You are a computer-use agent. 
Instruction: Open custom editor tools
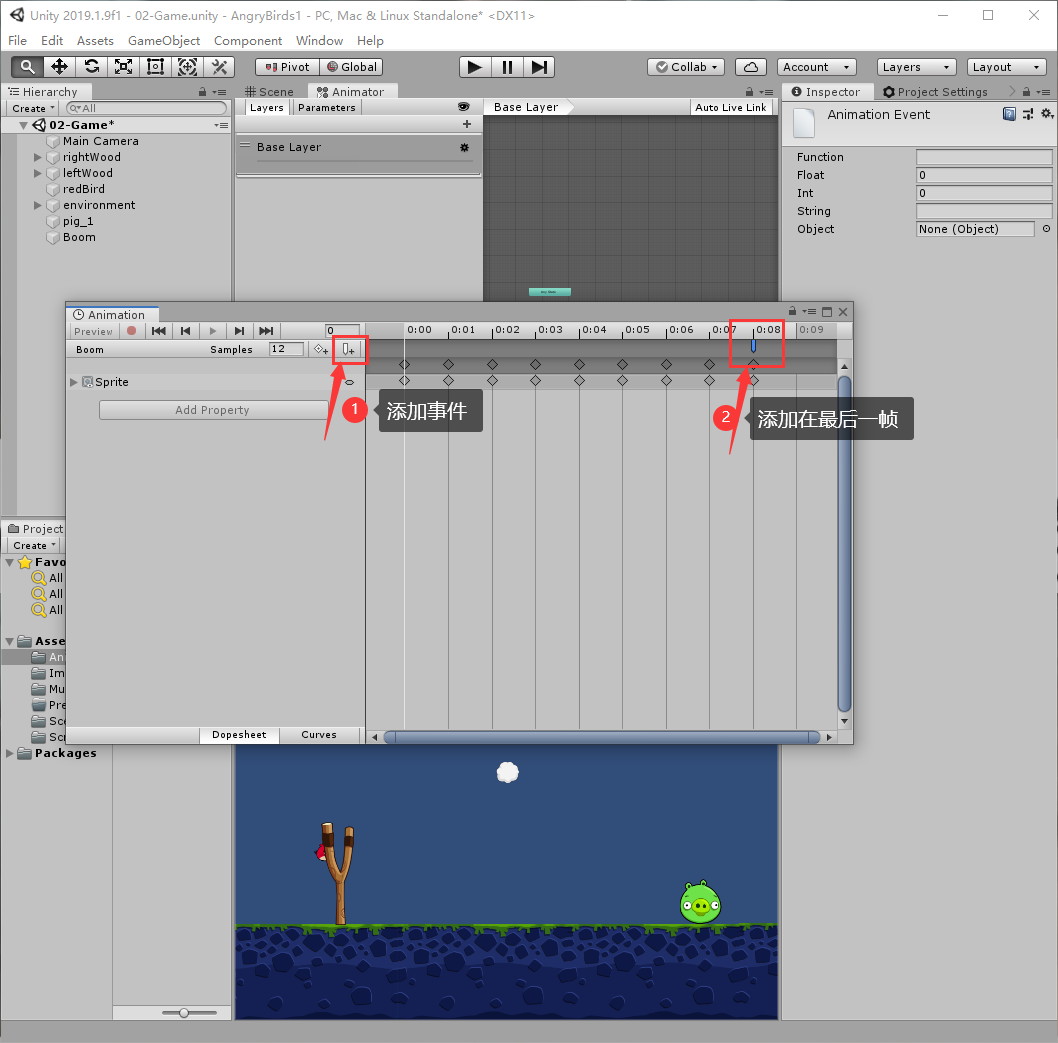[219, 67]
